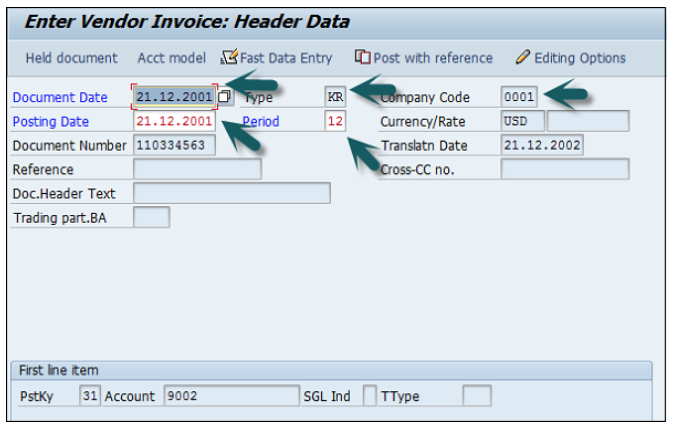The width and height of the screenshot is (674, 427).
Task: Click the Fast Data Entry icon
Action: [229, 58]
